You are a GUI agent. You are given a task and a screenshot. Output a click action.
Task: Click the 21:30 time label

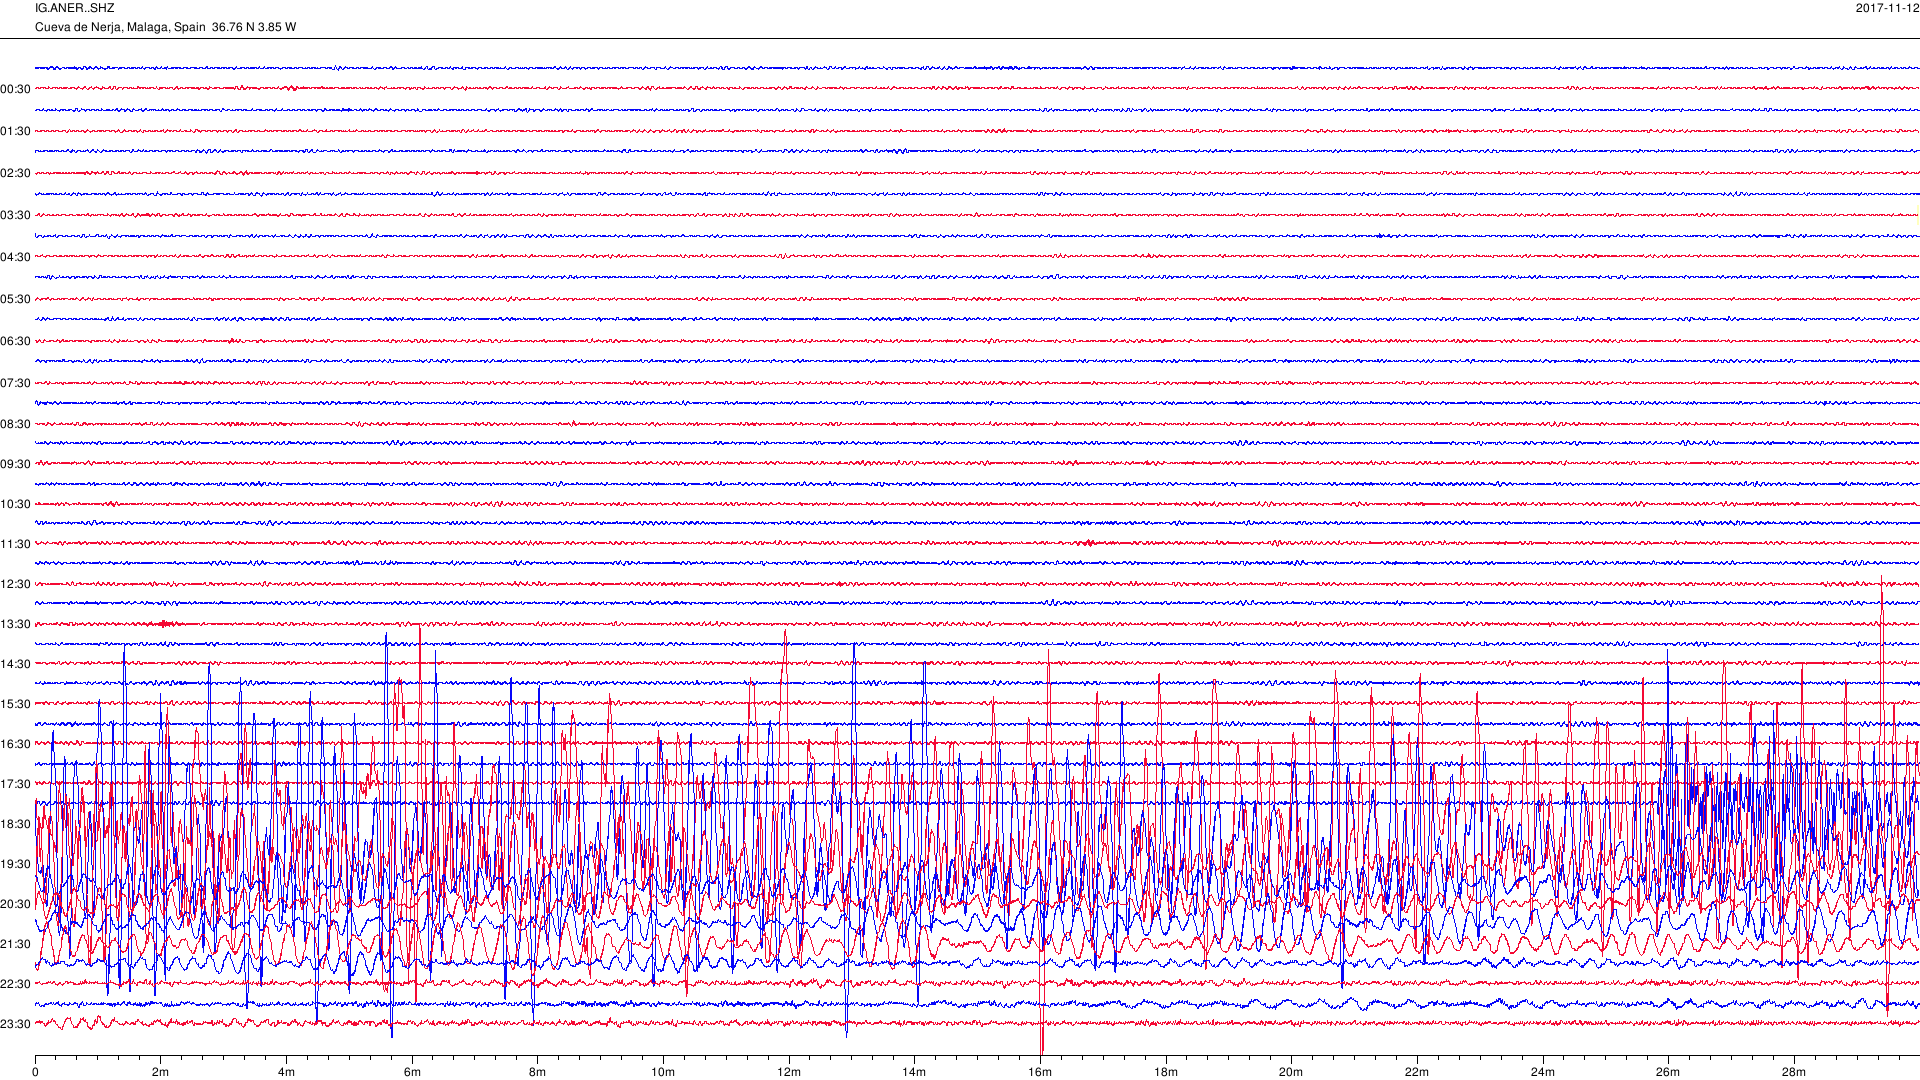[16, 944]
